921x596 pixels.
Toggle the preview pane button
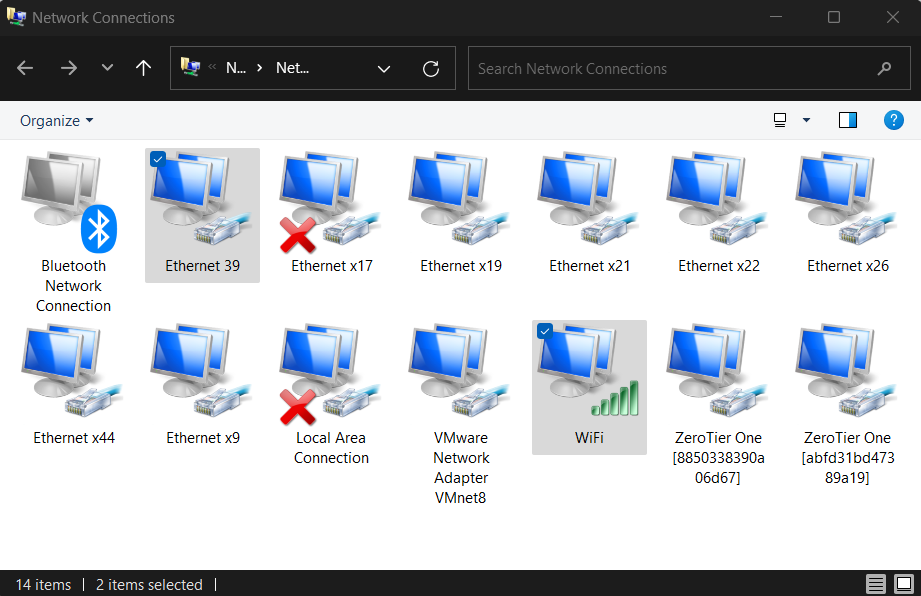click(847, 120)
